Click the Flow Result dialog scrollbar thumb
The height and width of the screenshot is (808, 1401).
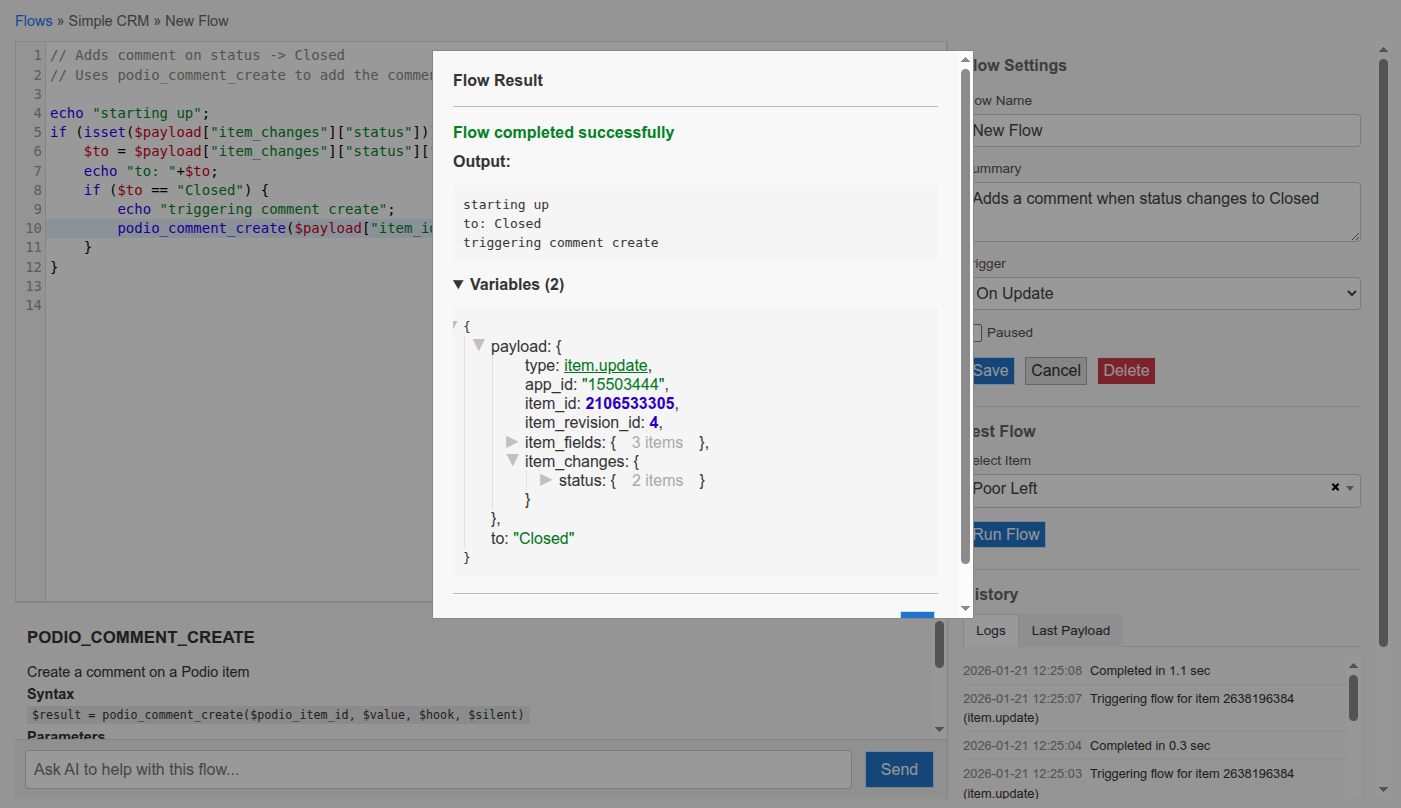(965, 315)
